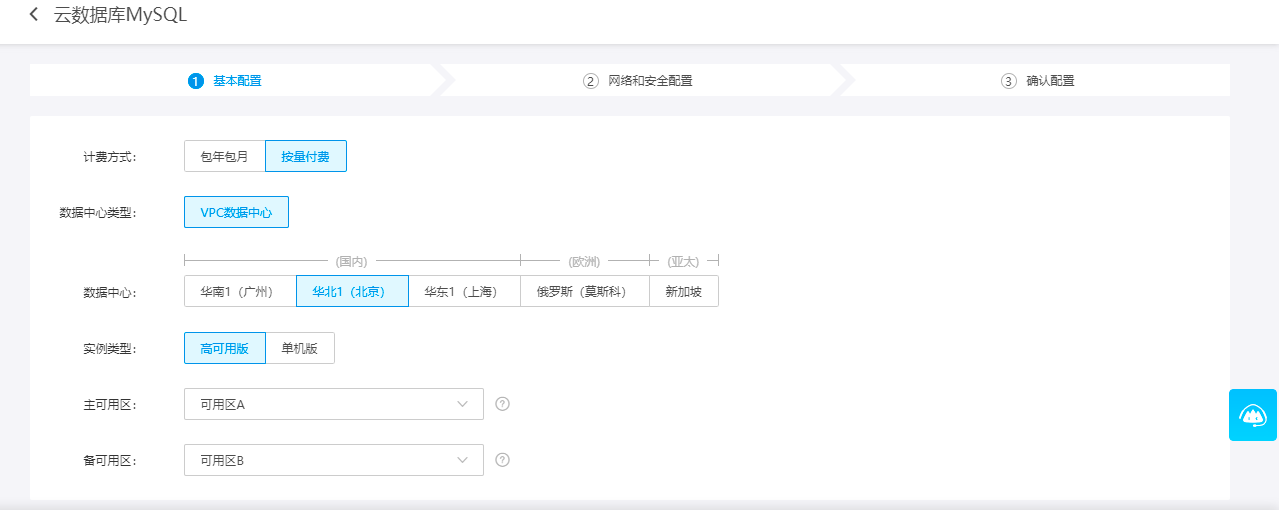Click the 数据中心类型 label

(98, 213)
